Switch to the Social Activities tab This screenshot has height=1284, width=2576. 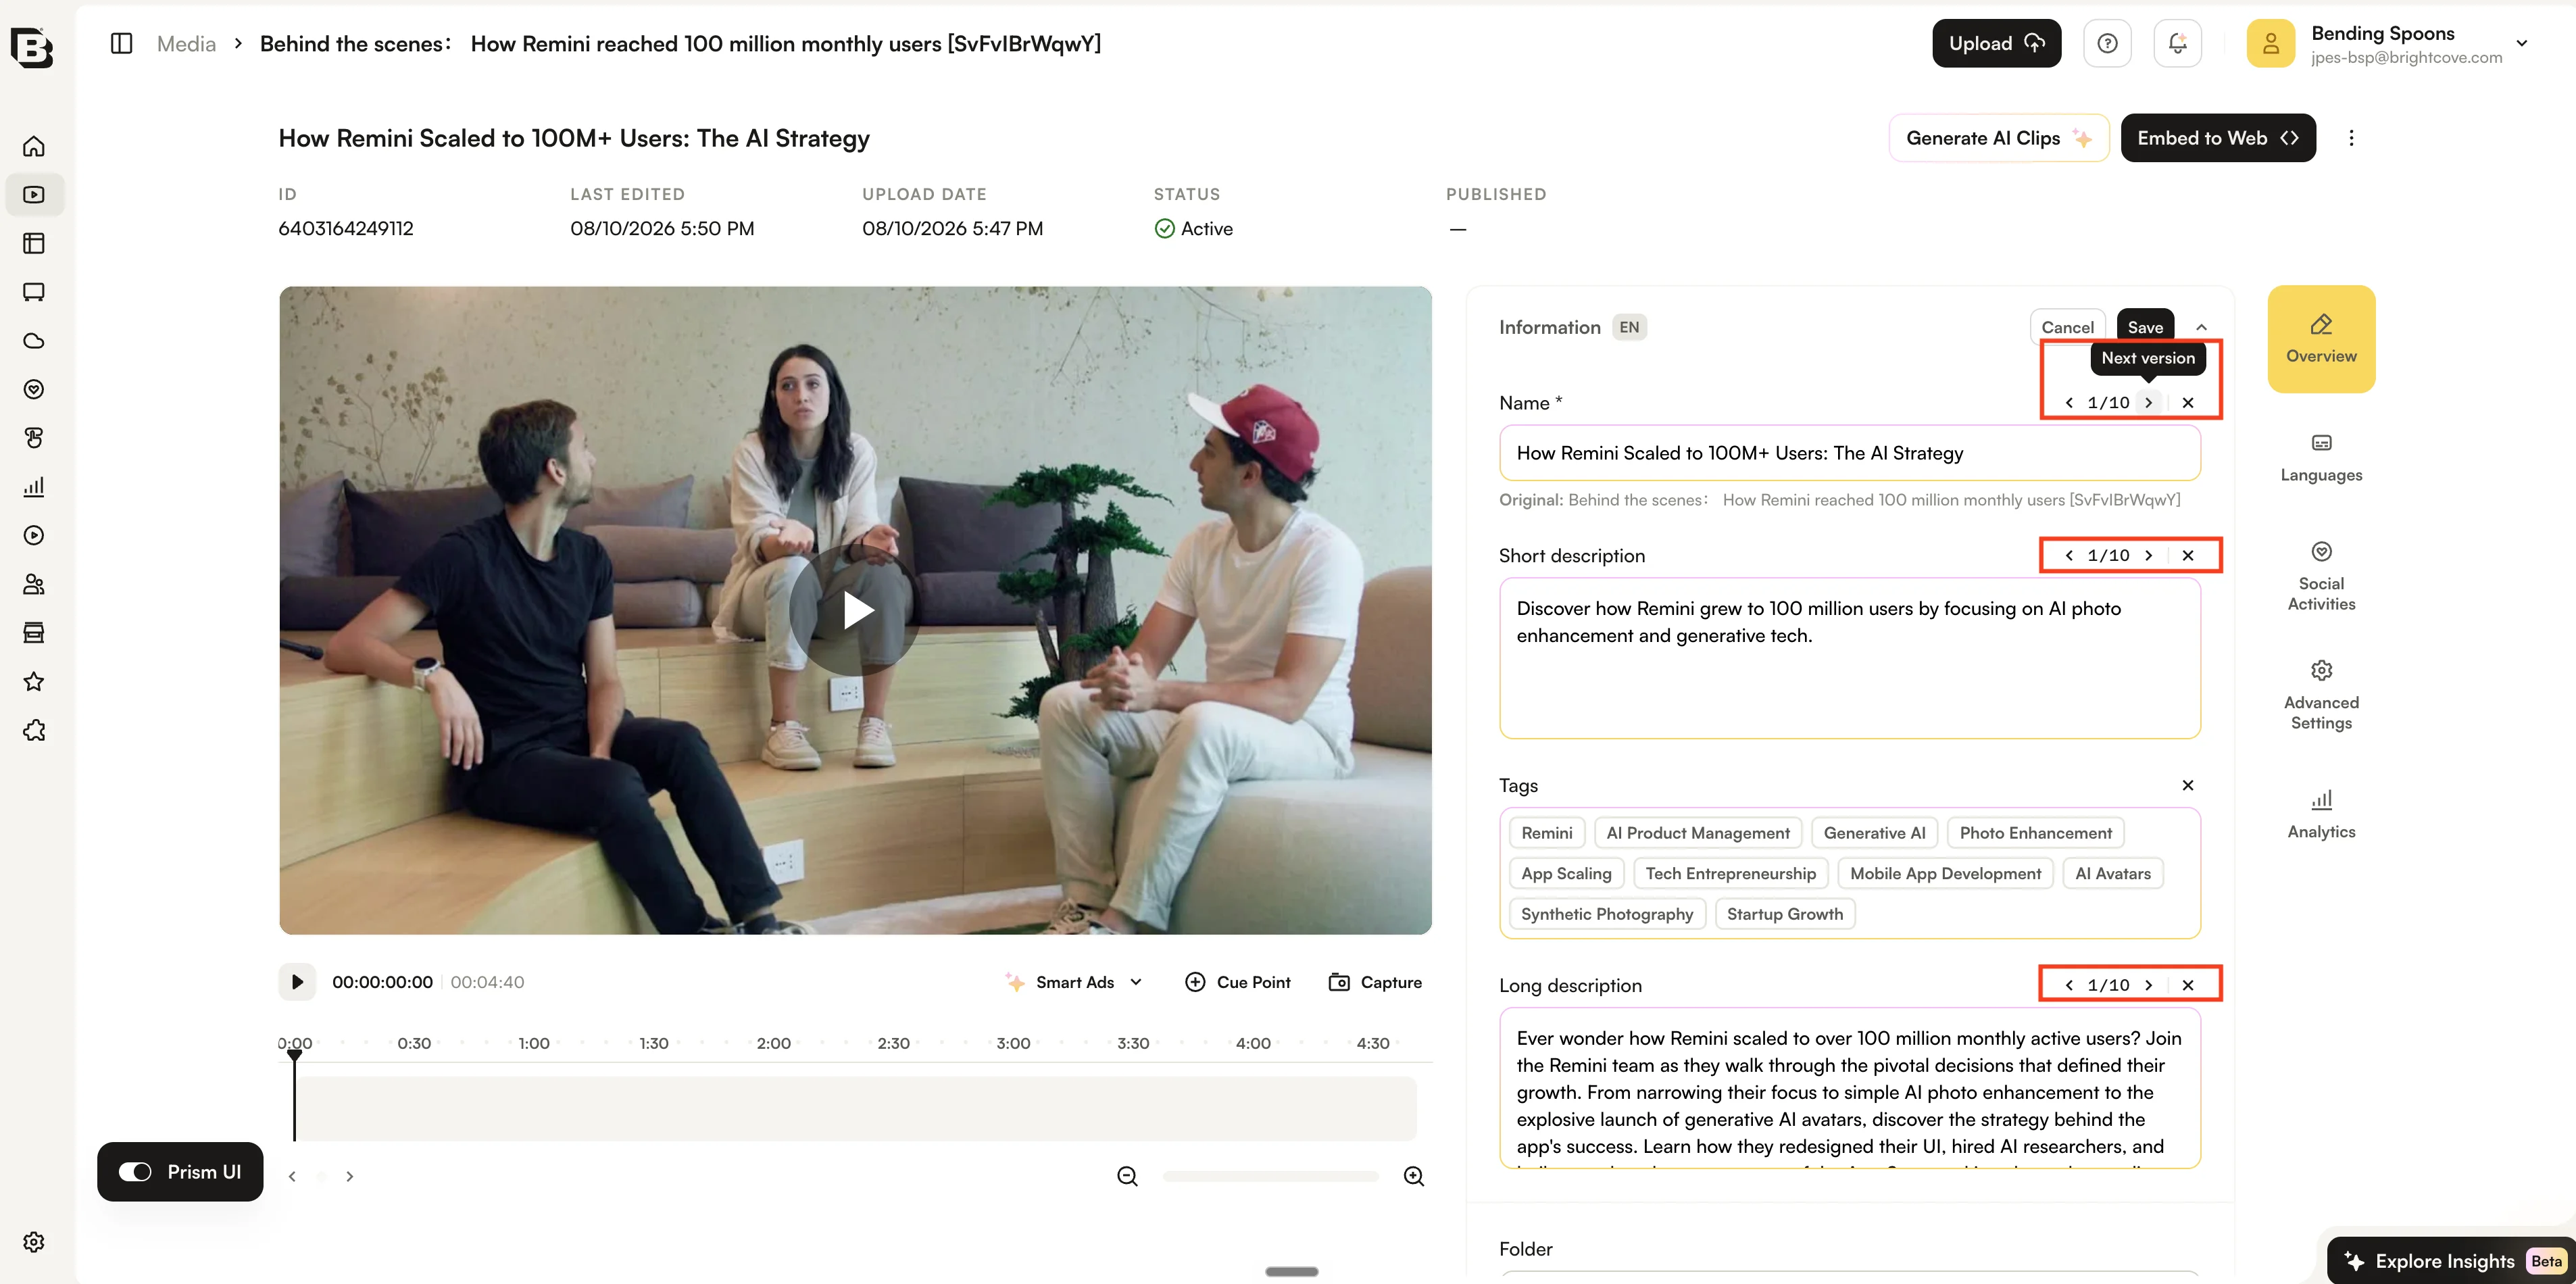(2321, 577)
